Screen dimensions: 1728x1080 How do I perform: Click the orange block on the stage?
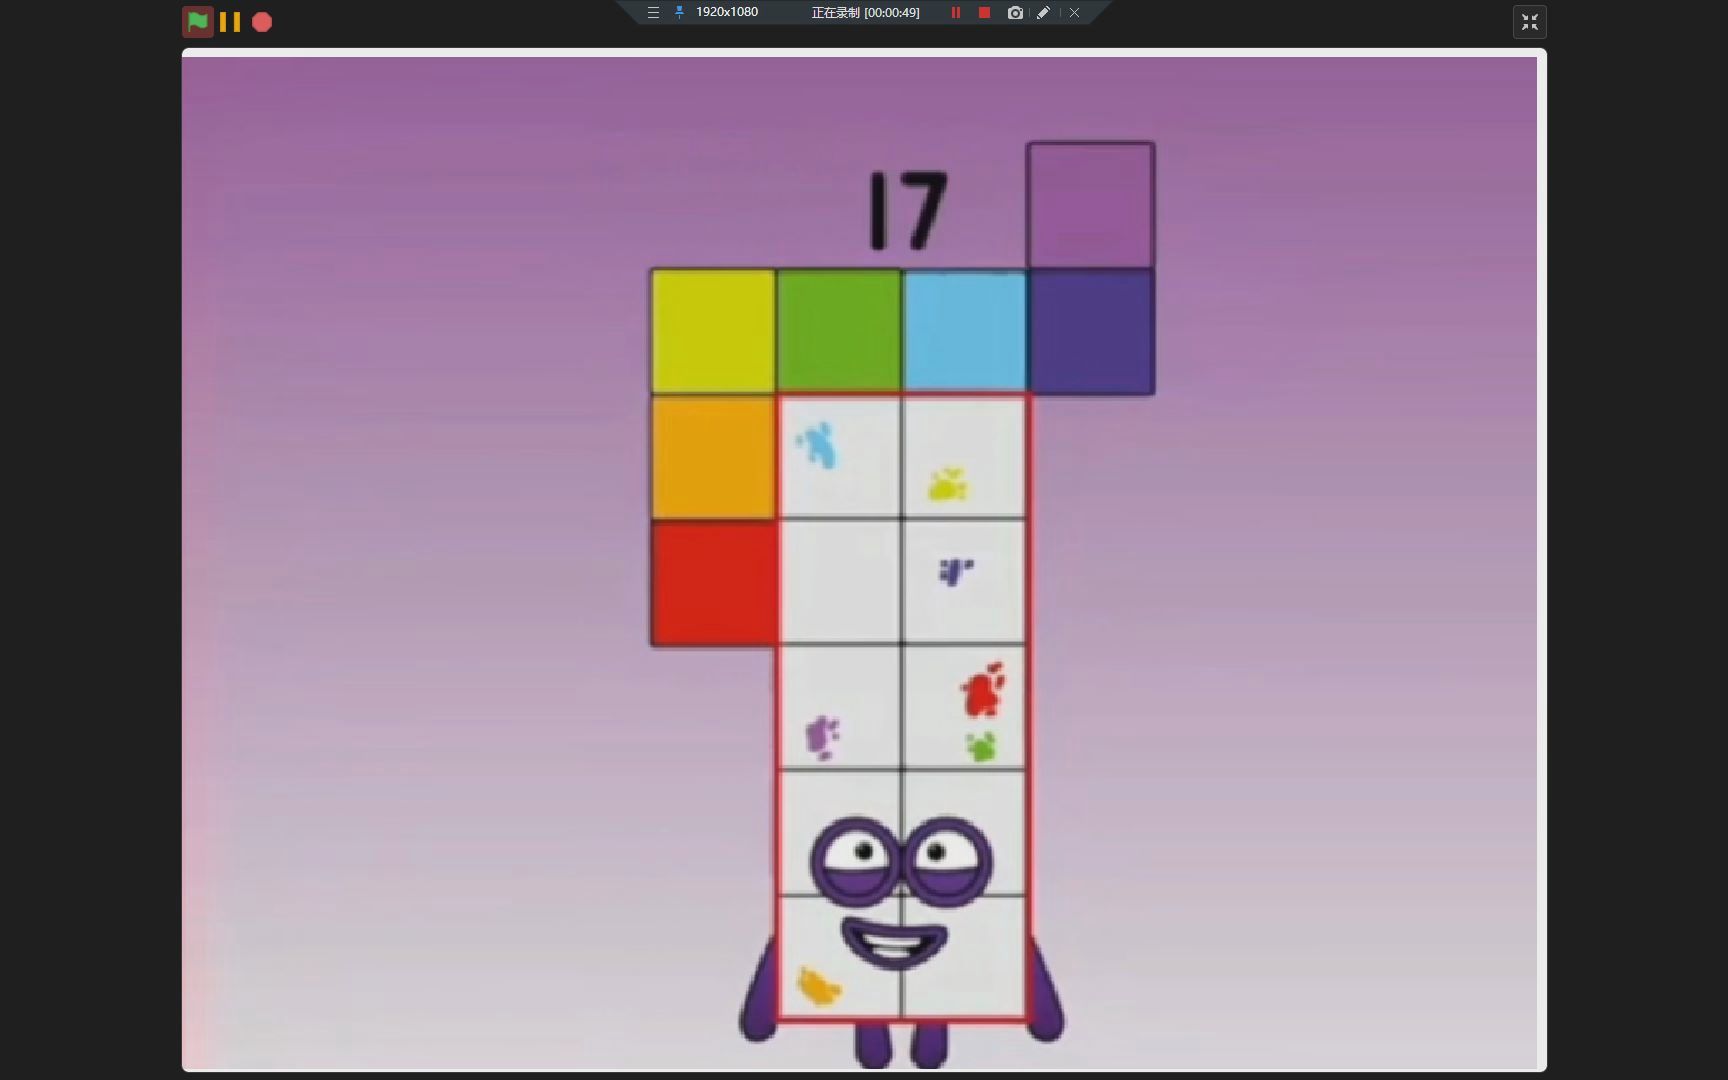[713, 457]
